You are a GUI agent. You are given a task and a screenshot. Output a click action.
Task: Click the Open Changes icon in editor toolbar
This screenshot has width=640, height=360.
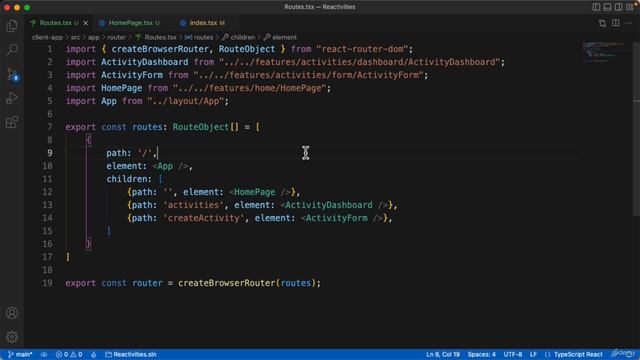(602, 23)
